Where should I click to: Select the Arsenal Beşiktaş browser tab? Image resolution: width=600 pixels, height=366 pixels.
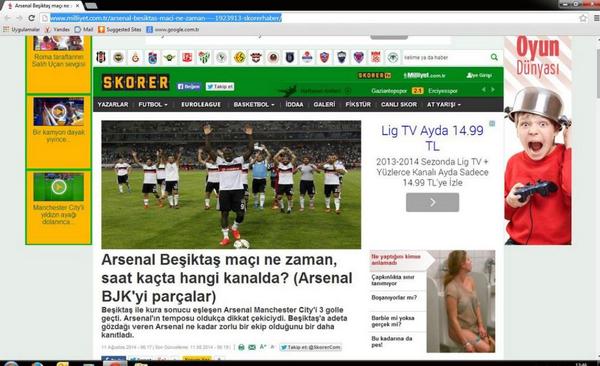pos(42,6)
